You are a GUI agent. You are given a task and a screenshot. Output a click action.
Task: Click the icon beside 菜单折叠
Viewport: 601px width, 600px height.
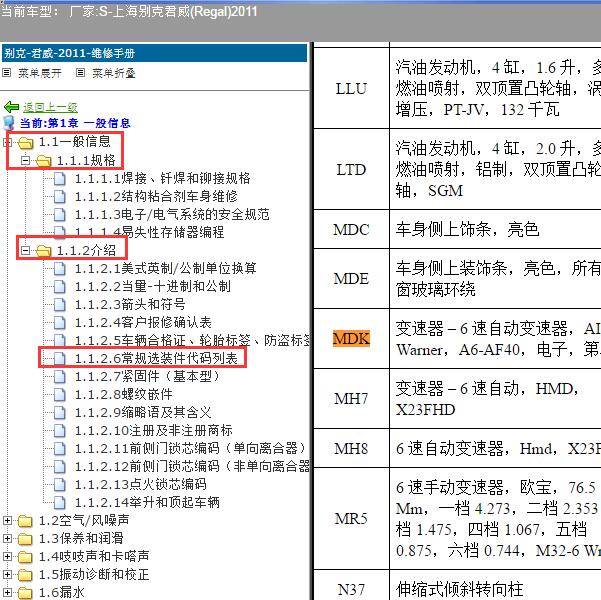coord(80,72)
